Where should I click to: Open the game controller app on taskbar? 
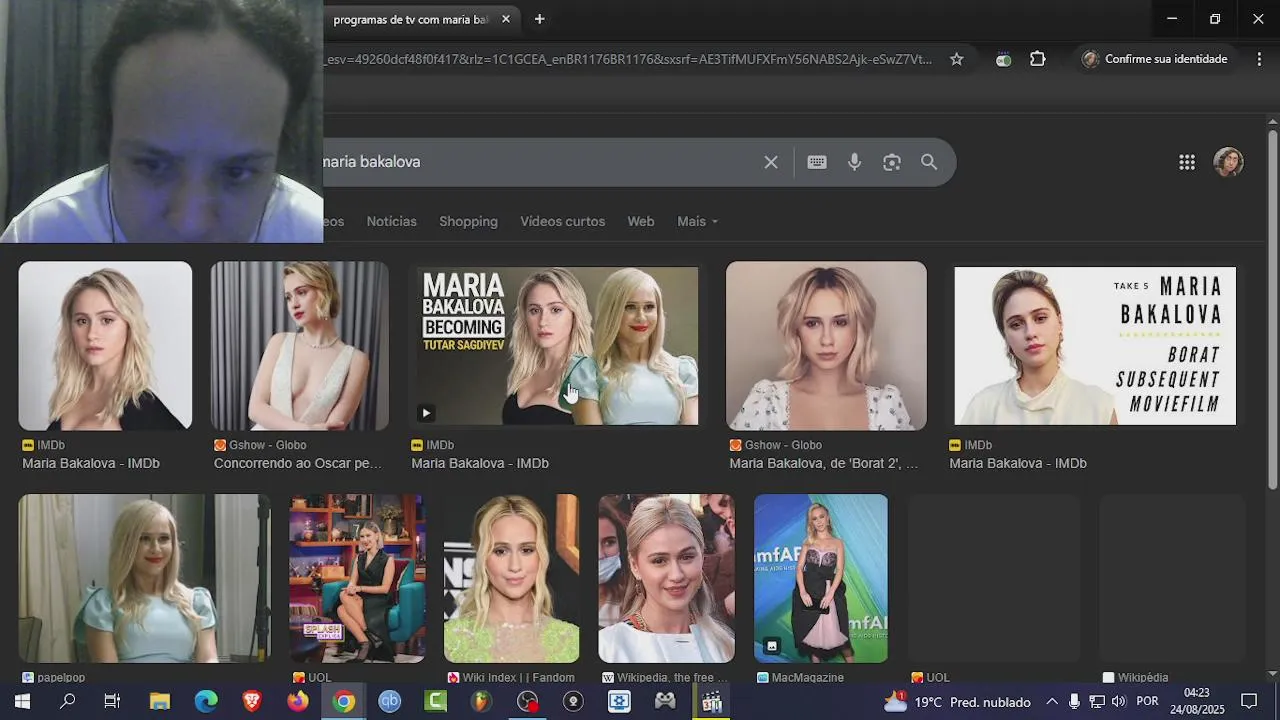(665, 701)
